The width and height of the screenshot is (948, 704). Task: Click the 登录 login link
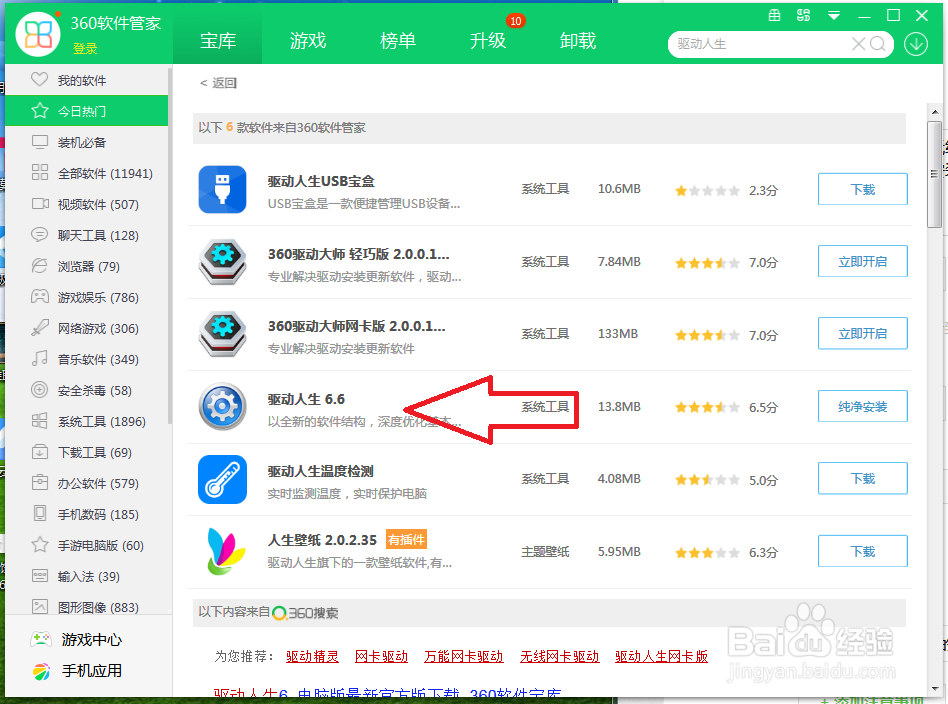pyautogui.click(x=85, y=48)
